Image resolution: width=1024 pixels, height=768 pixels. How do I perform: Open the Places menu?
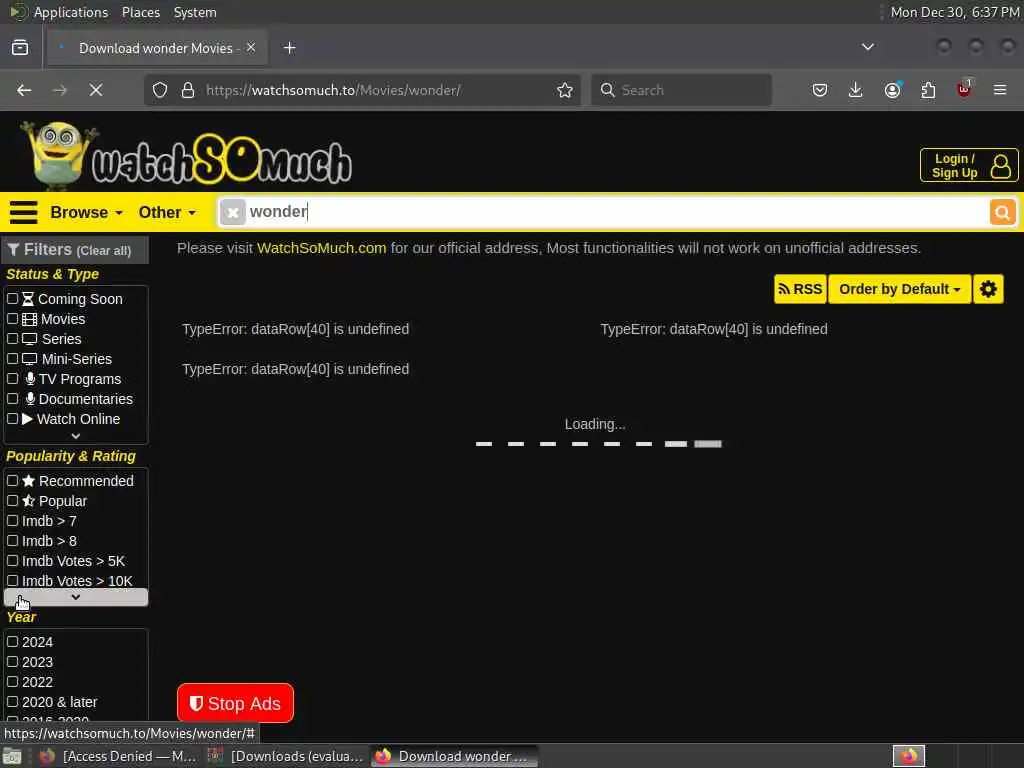[x=140, y=12]
